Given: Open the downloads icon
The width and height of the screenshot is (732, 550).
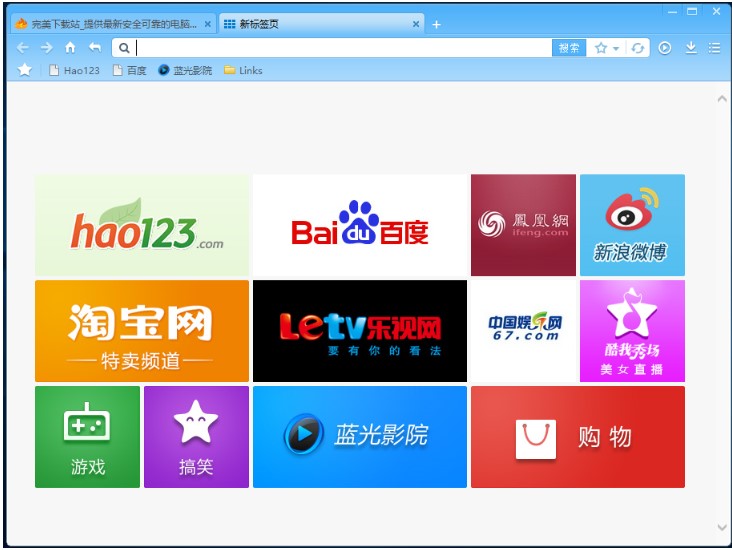Looking at the screenshot, I should [x=691, y=48].
